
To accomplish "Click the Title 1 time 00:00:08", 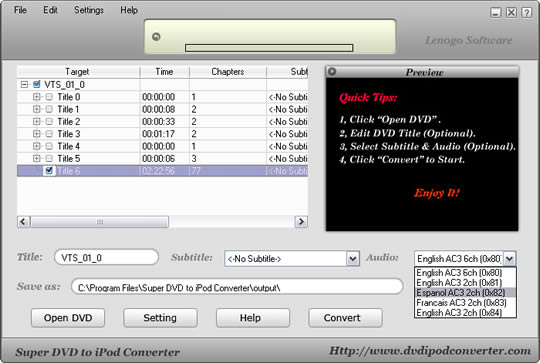I will 158,109.
